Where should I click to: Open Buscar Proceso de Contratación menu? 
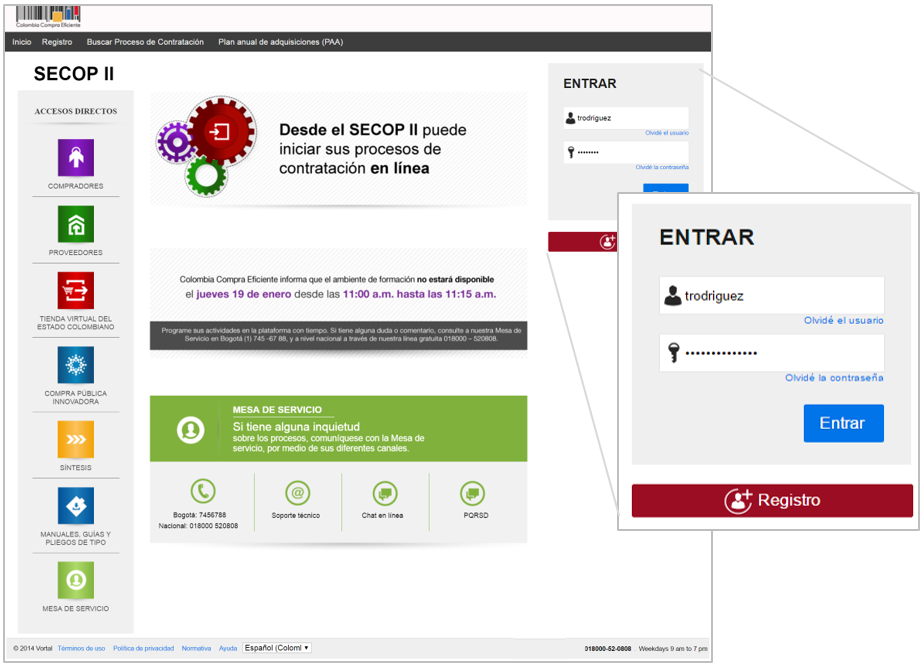(145, 42)
